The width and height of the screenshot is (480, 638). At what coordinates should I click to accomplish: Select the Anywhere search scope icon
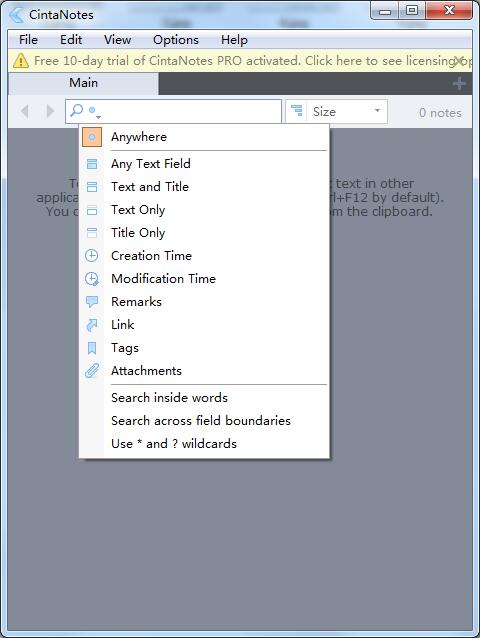[92, 137]
